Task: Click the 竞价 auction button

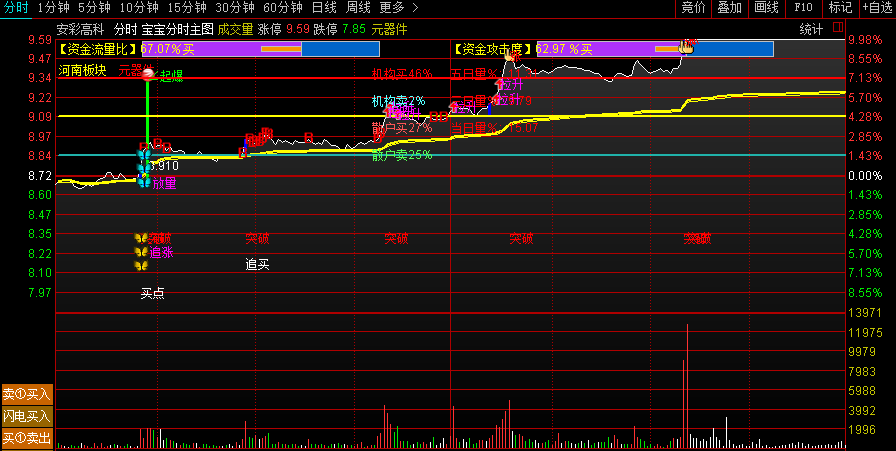Action: pos(694,8)
